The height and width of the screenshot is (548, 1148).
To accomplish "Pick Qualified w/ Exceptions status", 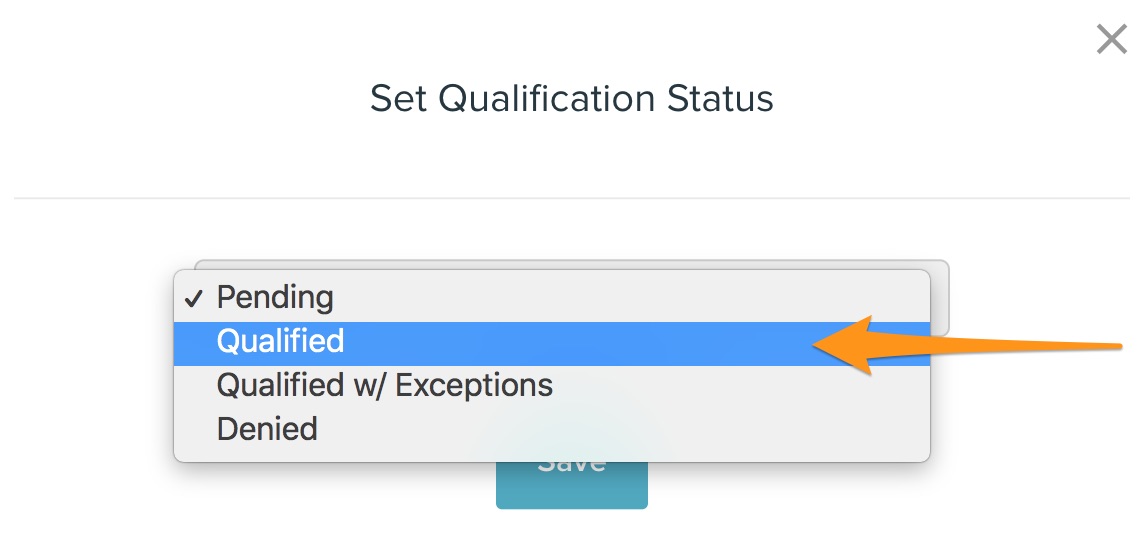I will point(384,386).
